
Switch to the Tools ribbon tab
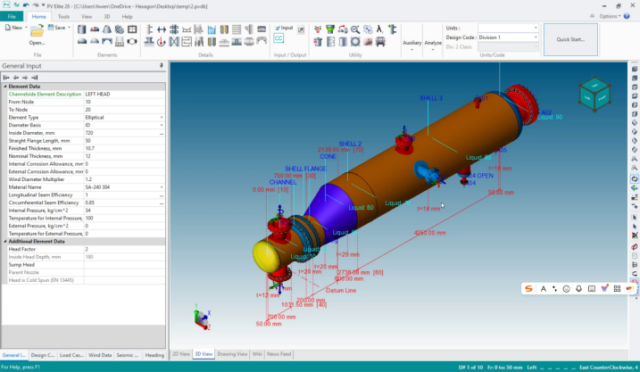[x=64, y=17]
